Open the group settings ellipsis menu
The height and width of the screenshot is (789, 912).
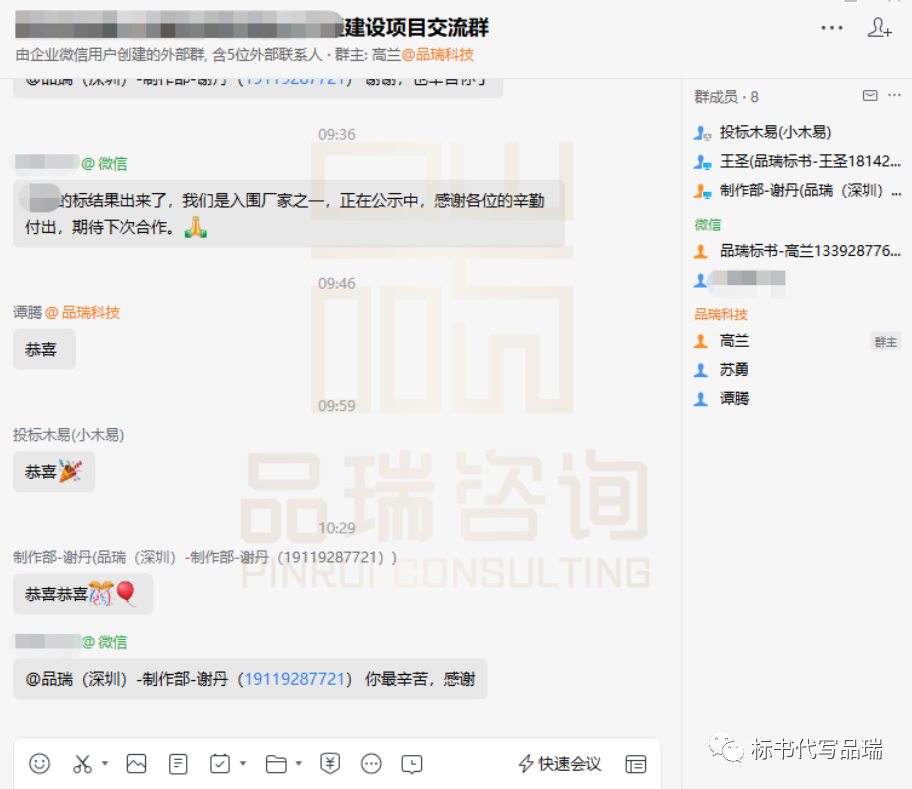pyautogui.click(x=832, y=28)
